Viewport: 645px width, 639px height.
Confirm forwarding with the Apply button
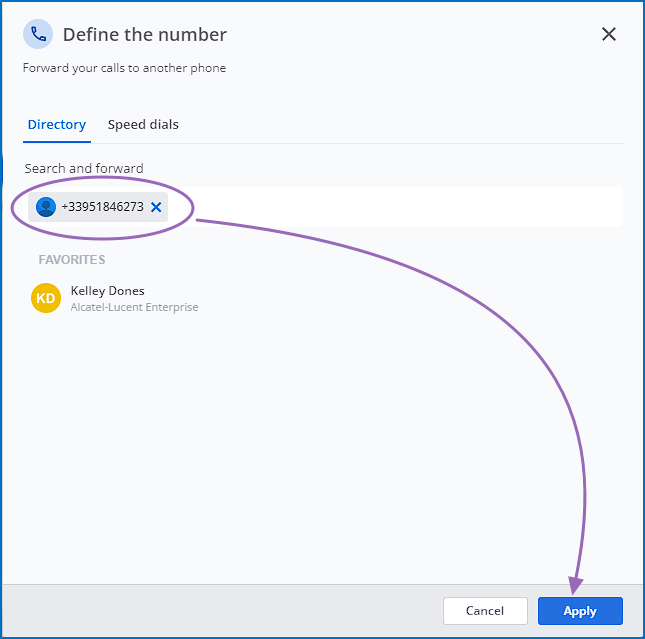point(579,611)
